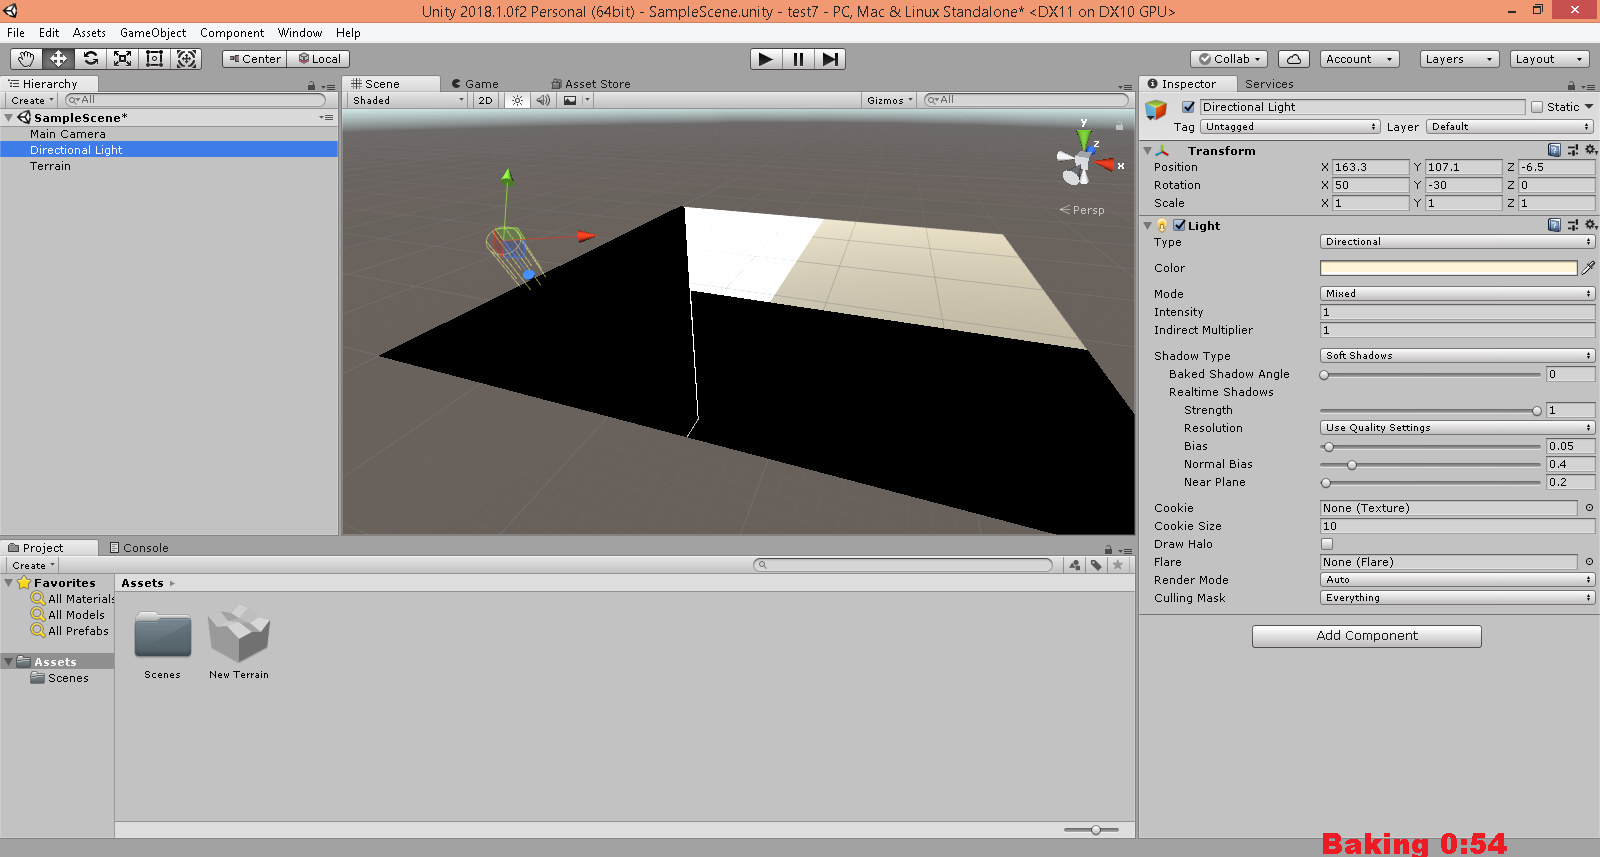Open the Cloud services button
Viewport: 1600px width, 857px height.
(x=1294, y=59)
